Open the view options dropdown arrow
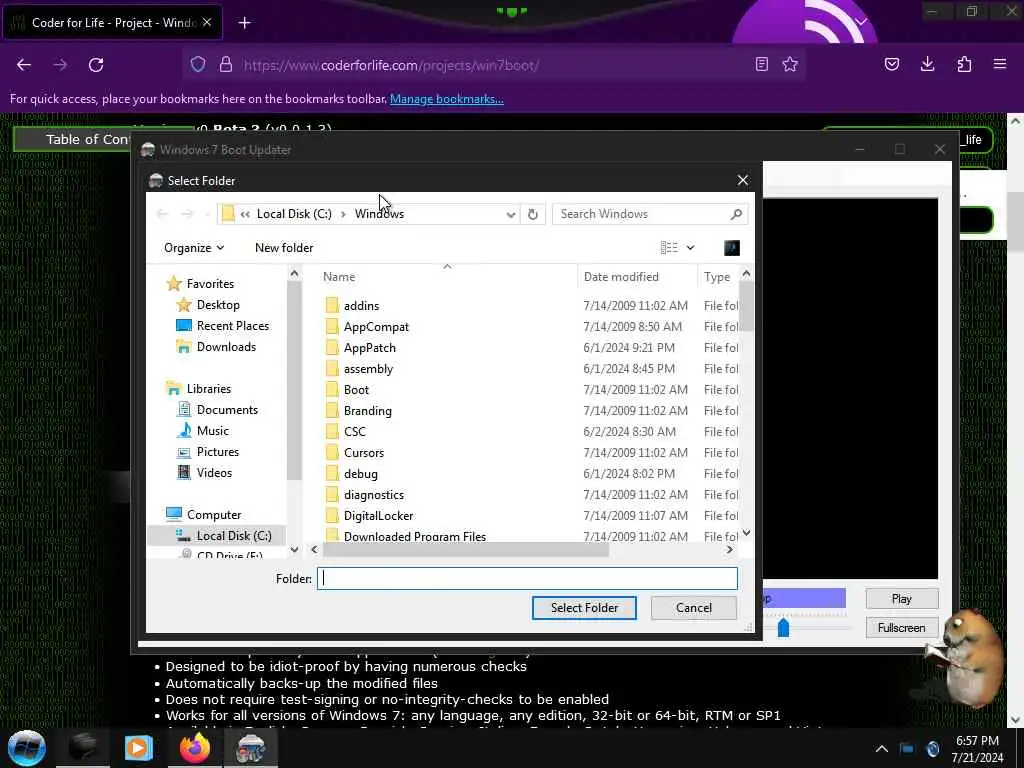This screenshot has height=768, width=1024. tap(690, 248)
